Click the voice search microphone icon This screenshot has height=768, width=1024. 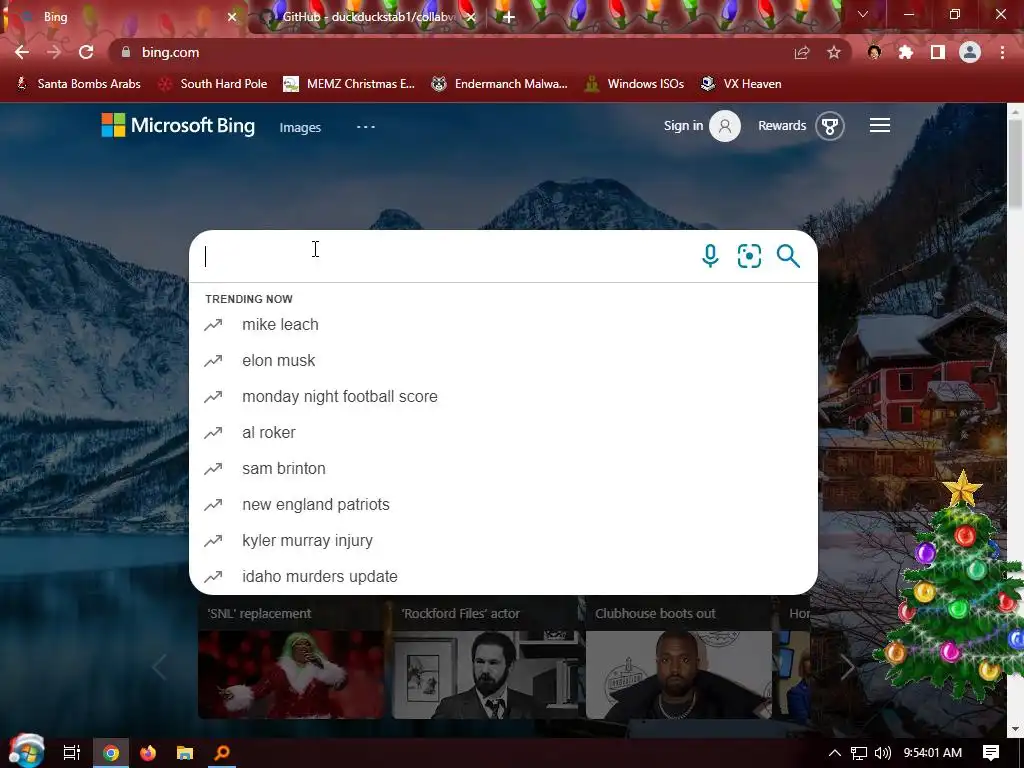[710, 256]
